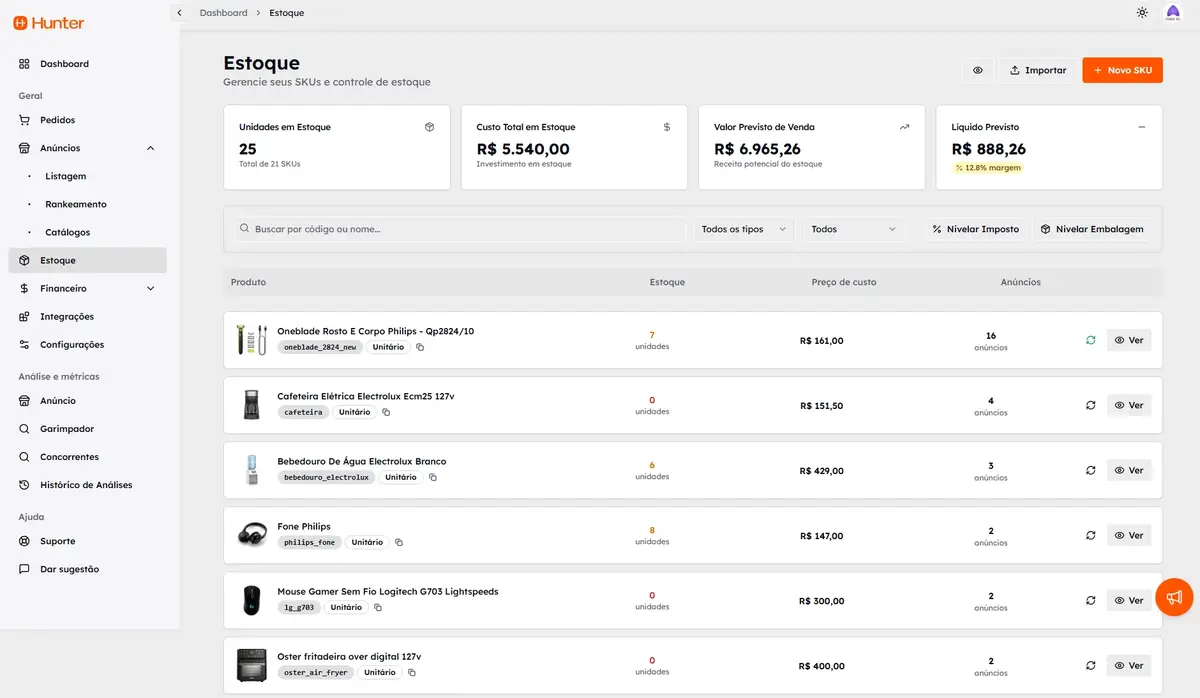The width and height of the screenshot is (1200, 698).
Task: View the Cafeteira Elétrica Electrolux product
Action: (x=1129, y=405)
